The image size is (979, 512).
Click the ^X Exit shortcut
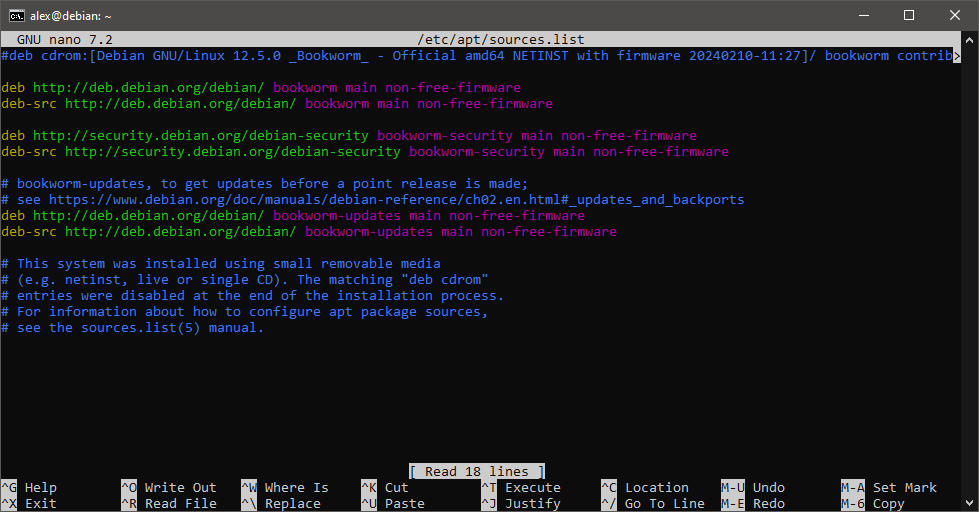[30, 504]
